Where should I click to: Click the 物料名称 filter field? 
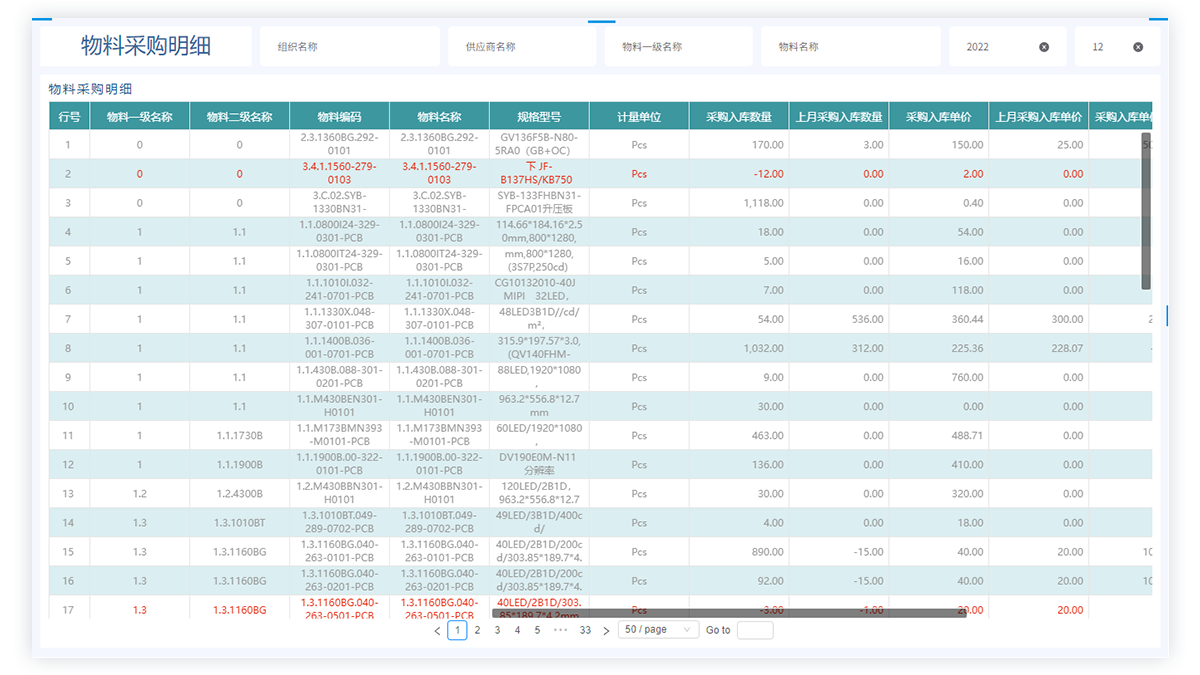point(850,47)
